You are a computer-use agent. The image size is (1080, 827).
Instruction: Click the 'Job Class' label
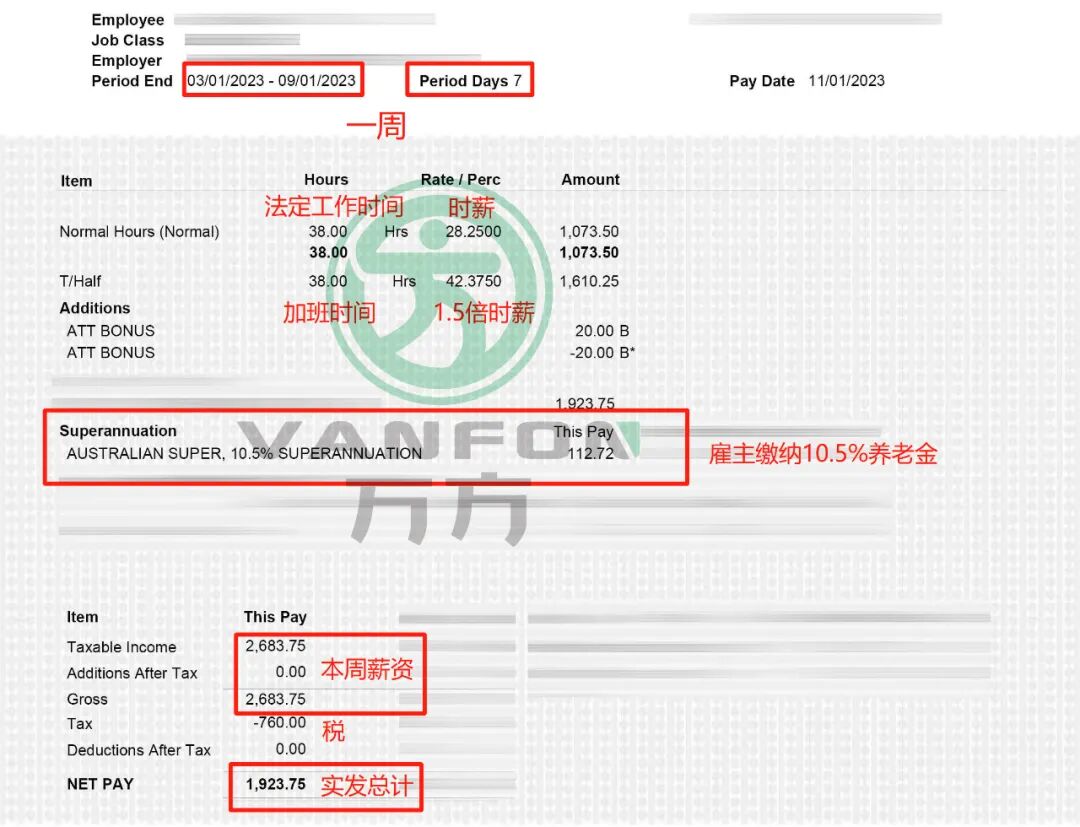[127, 41]
